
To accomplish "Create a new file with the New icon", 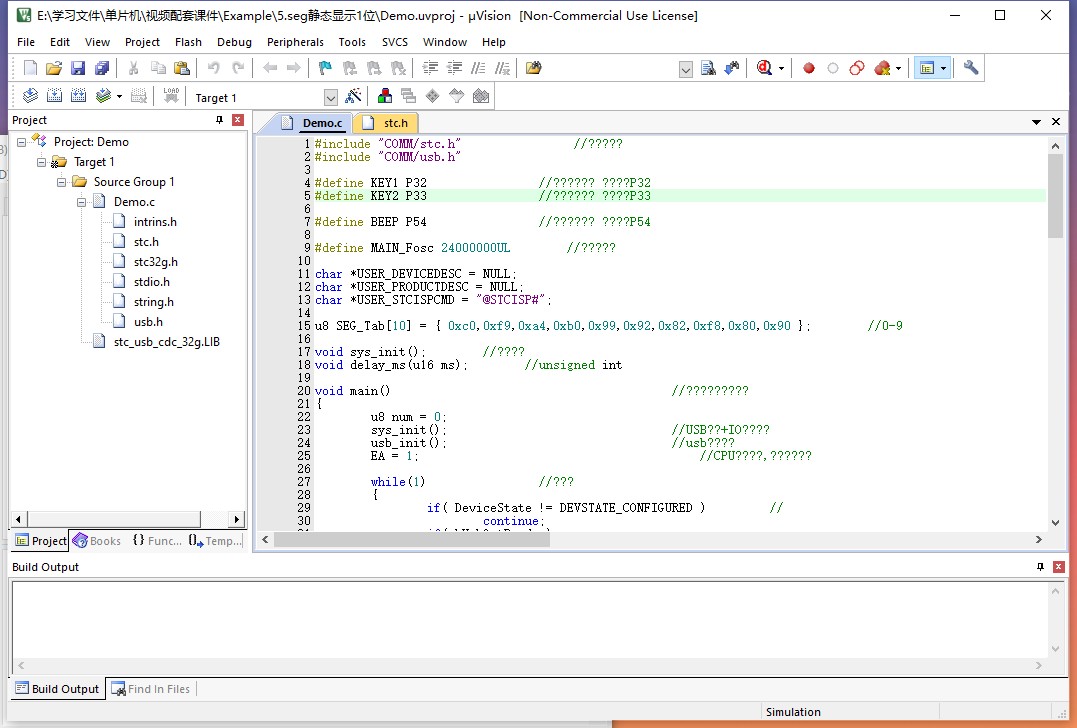I will coord(30,68).
